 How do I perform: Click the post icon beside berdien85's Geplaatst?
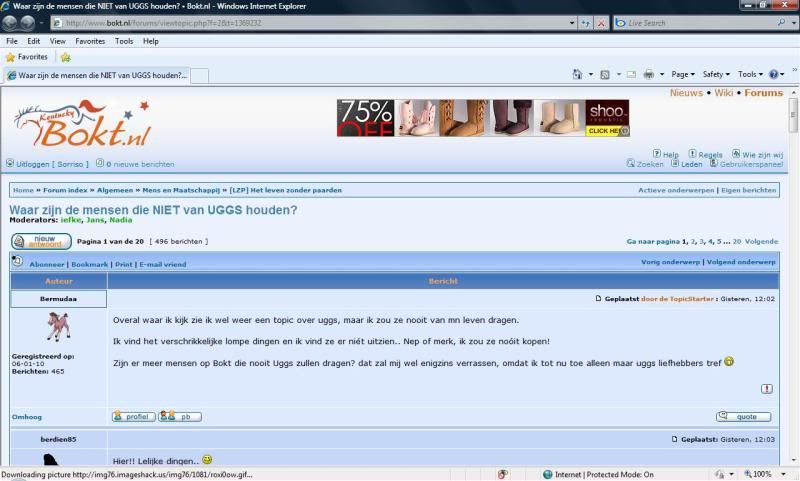674,439
